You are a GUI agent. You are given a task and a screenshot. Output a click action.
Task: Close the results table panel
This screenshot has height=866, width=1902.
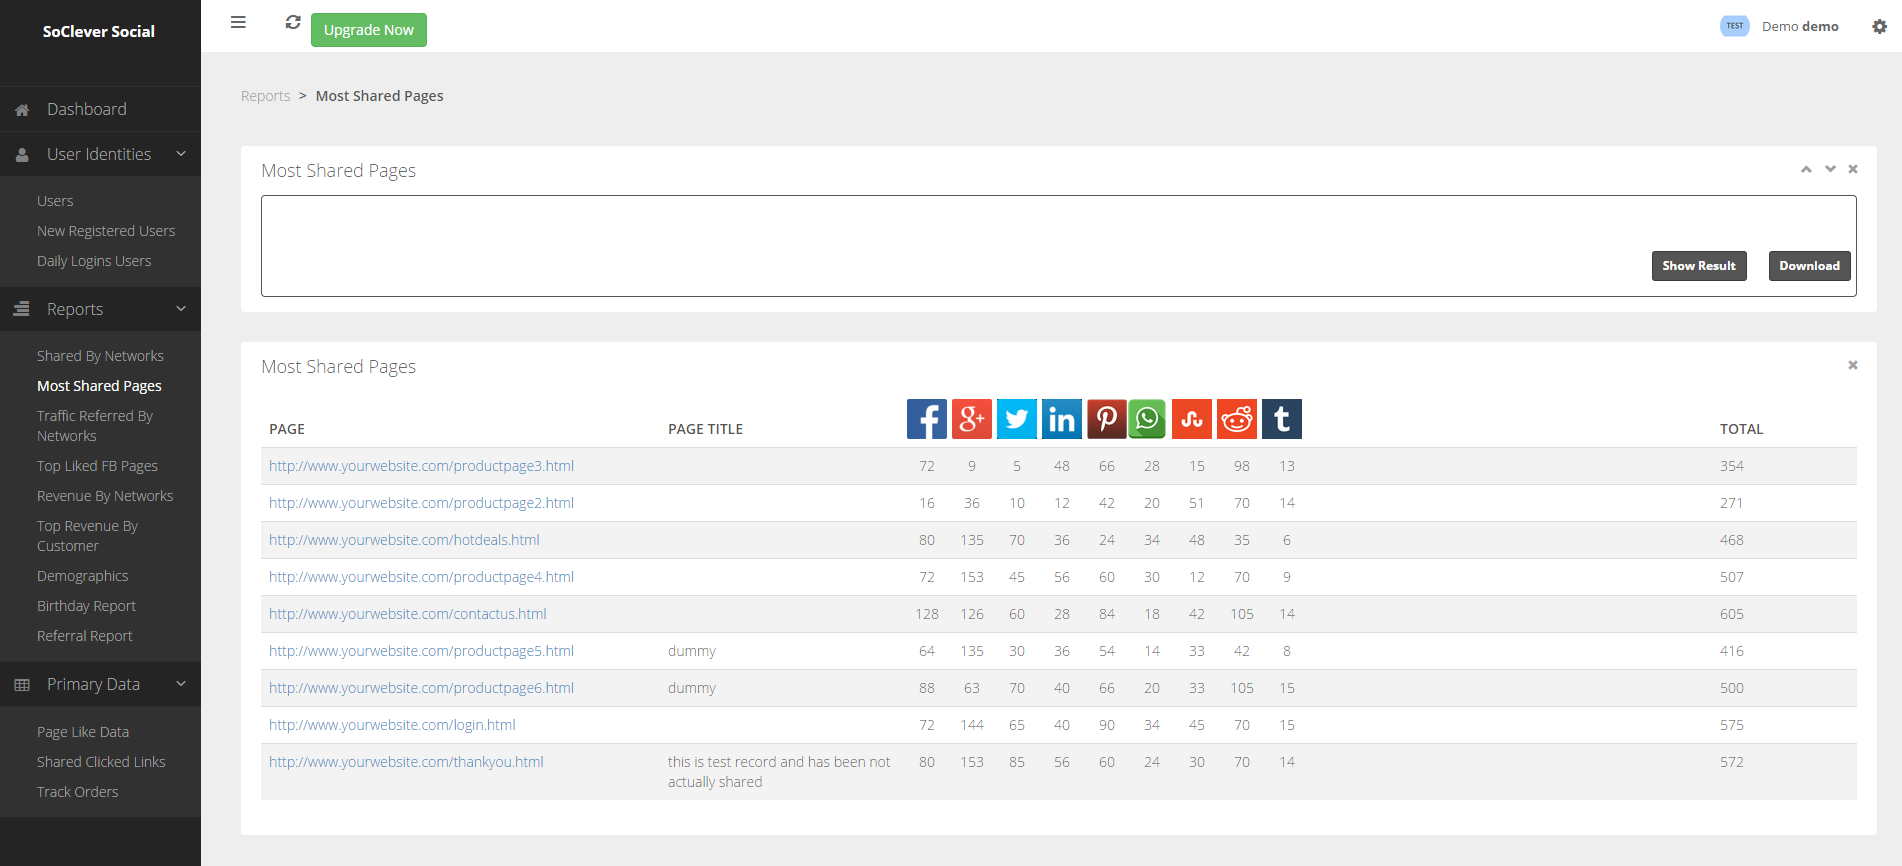(x=1853, y=365)
